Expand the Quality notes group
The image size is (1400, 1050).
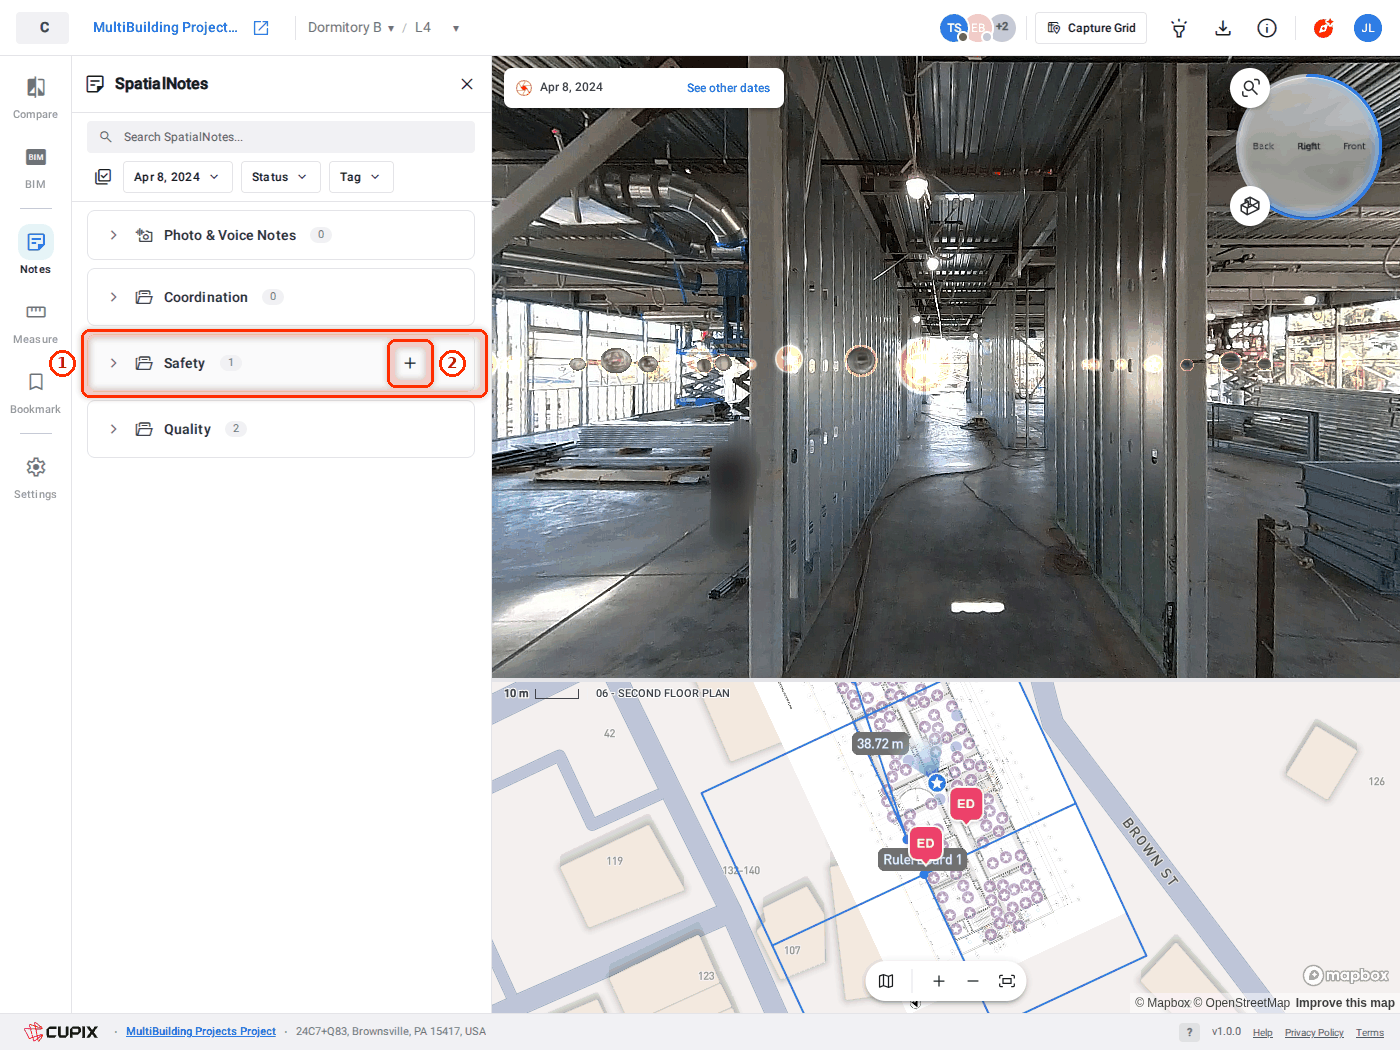tap(113, 429)
